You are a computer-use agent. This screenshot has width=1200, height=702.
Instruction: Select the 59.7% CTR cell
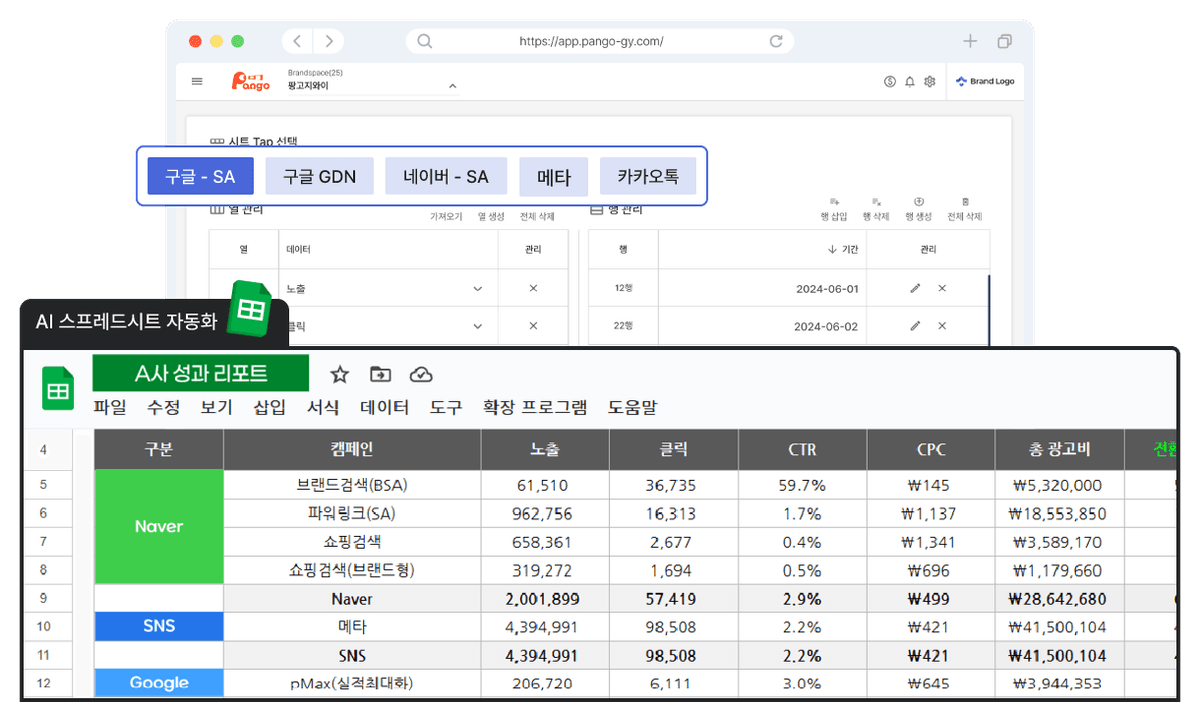click(x=802, y=485)
